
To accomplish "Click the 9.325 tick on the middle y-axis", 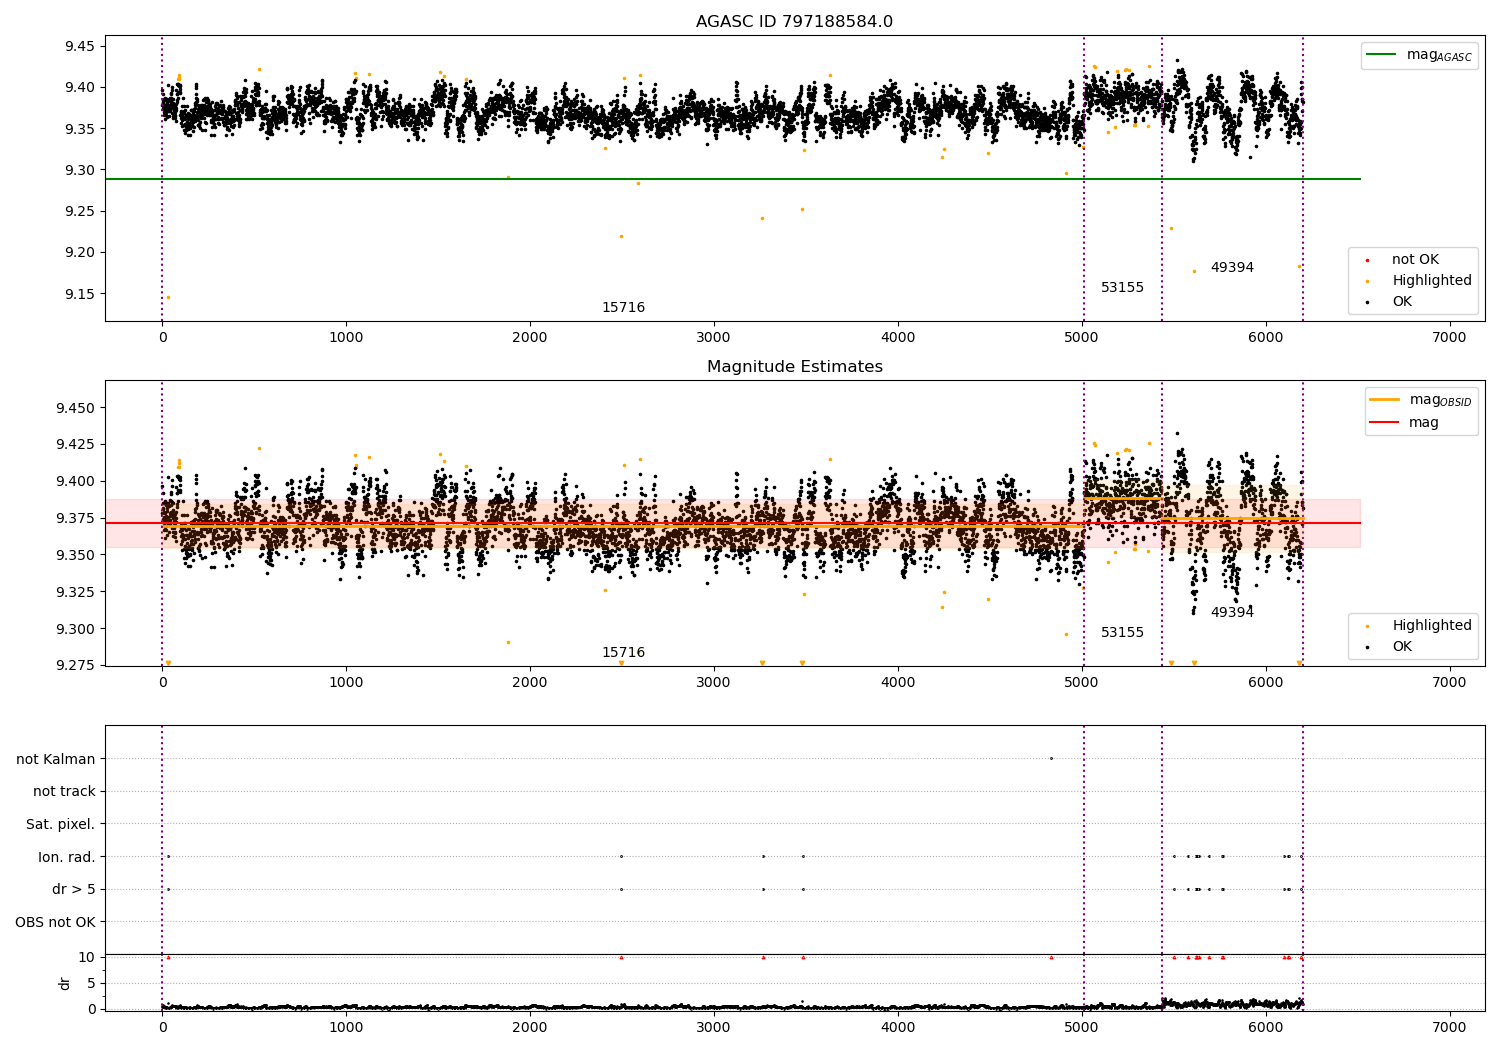I will 76,592.
